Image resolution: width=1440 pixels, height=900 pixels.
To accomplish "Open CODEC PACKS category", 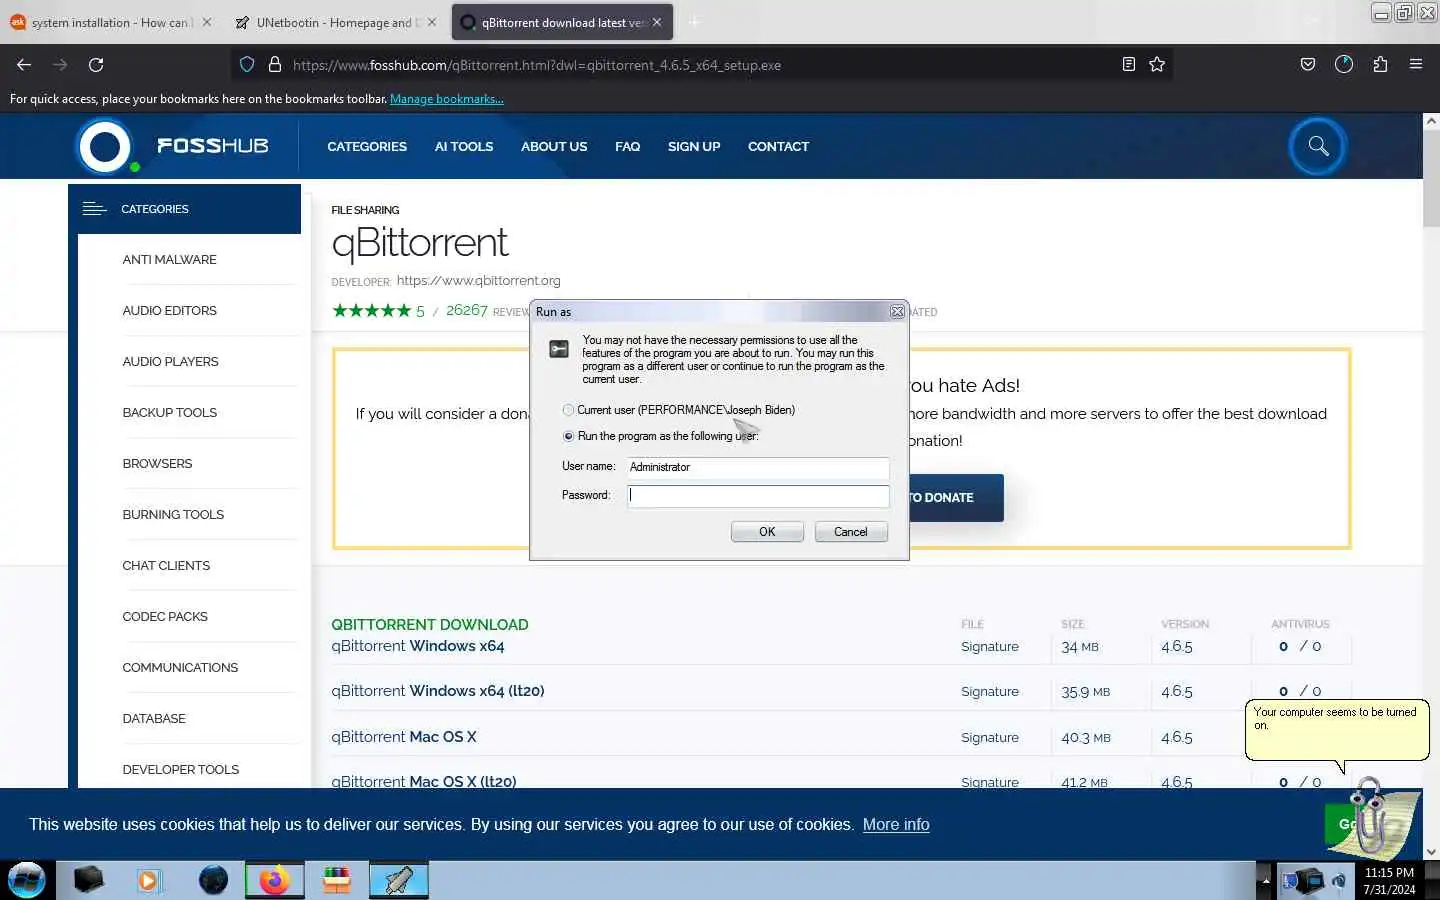I will click(165, 616).
